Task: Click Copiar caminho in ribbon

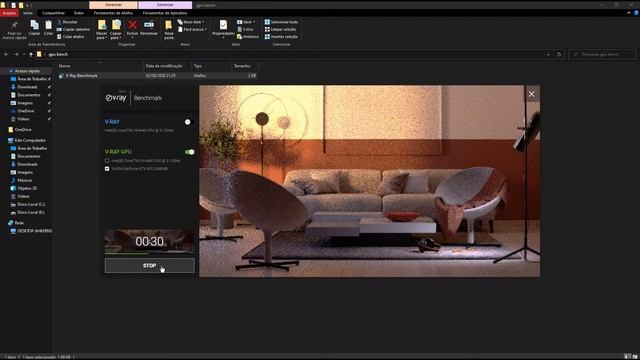Action: pos(73,29)
